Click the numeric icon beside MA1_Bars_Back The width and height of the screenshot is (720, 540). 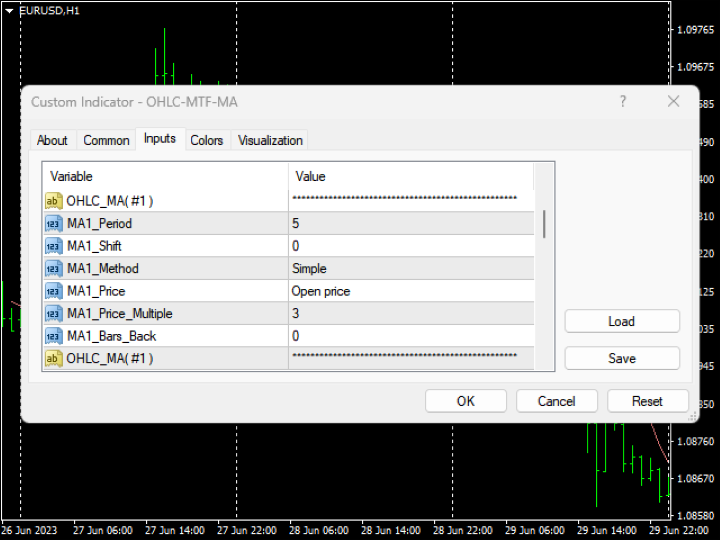(54, 336)
